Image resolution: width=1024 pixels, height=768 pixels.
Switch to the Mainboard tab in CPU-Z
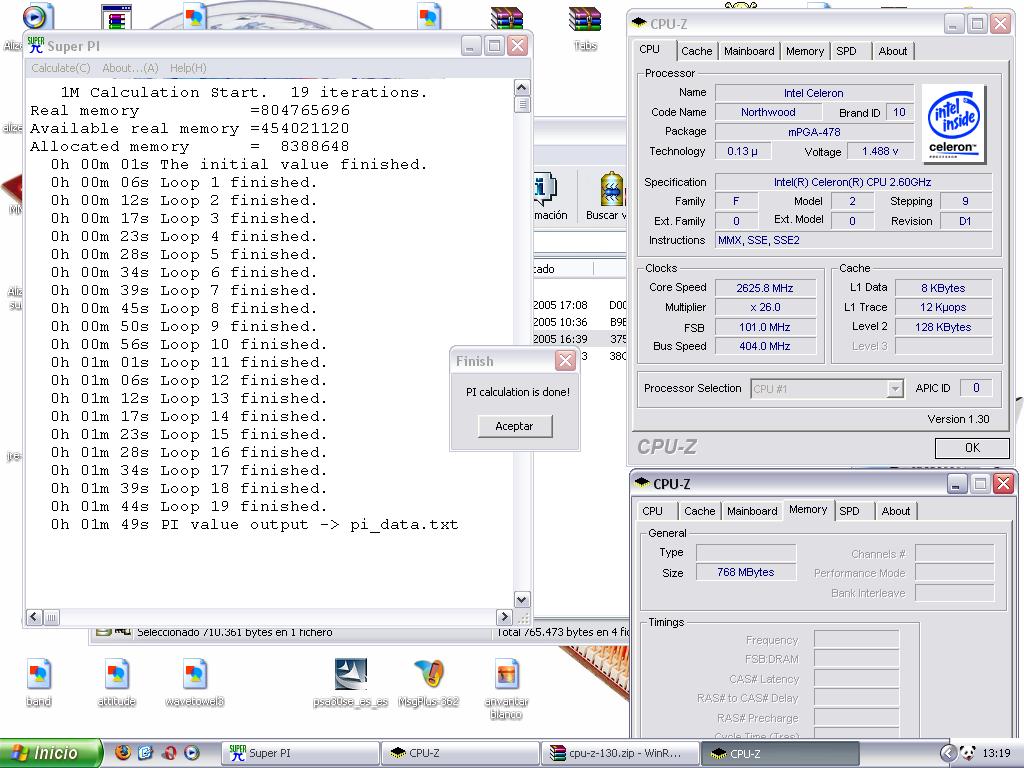point(749,51)
